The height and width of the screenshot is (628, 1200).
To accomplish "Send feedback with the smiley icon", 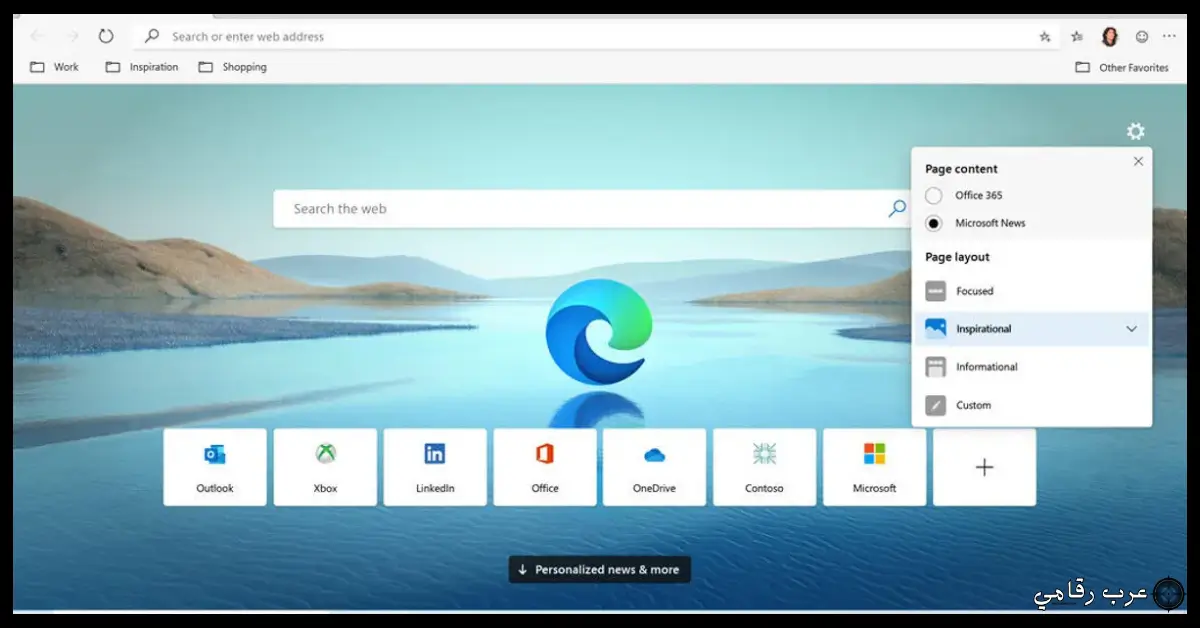I will pyautogui.click(x=1142, y=37).
